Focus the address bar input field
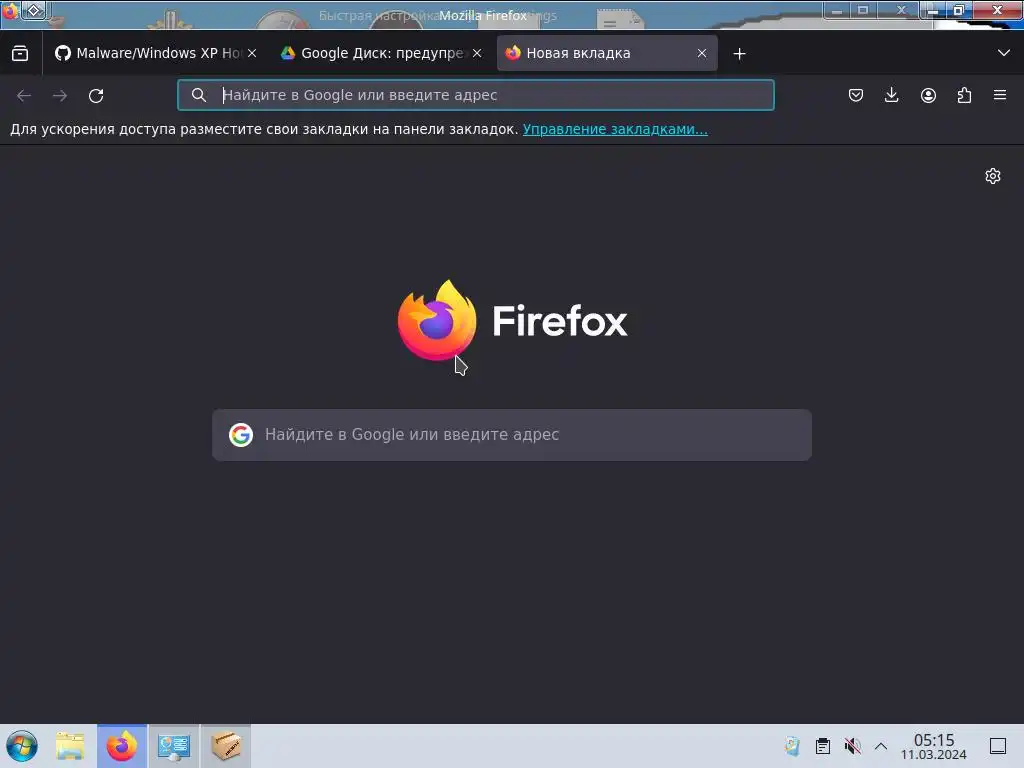The image size is (1024, 768). click(475, 95)
